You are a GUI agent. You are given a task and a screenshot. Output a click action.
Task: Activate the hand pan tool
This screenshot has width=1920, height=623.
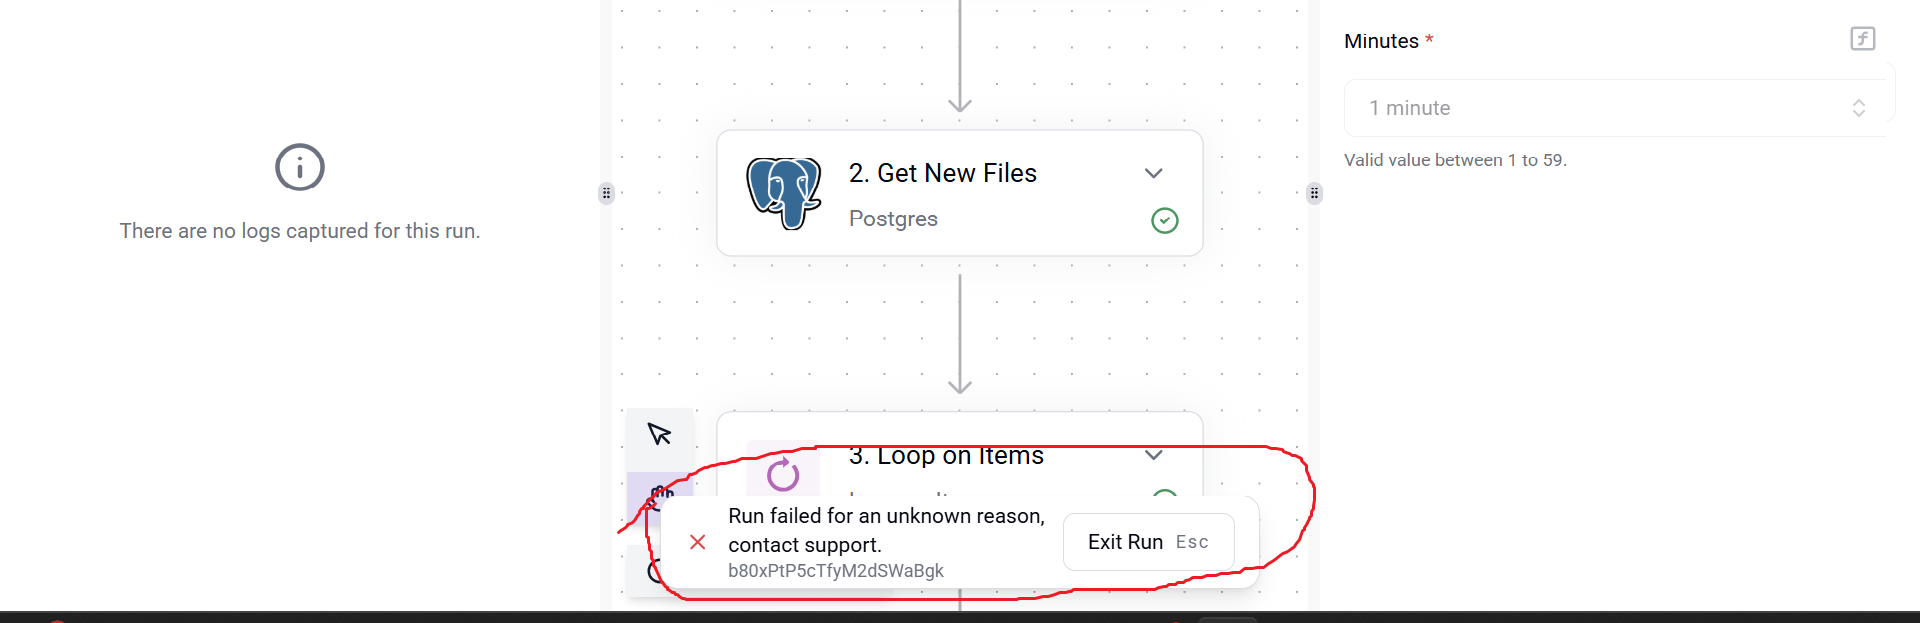point(659,491)
